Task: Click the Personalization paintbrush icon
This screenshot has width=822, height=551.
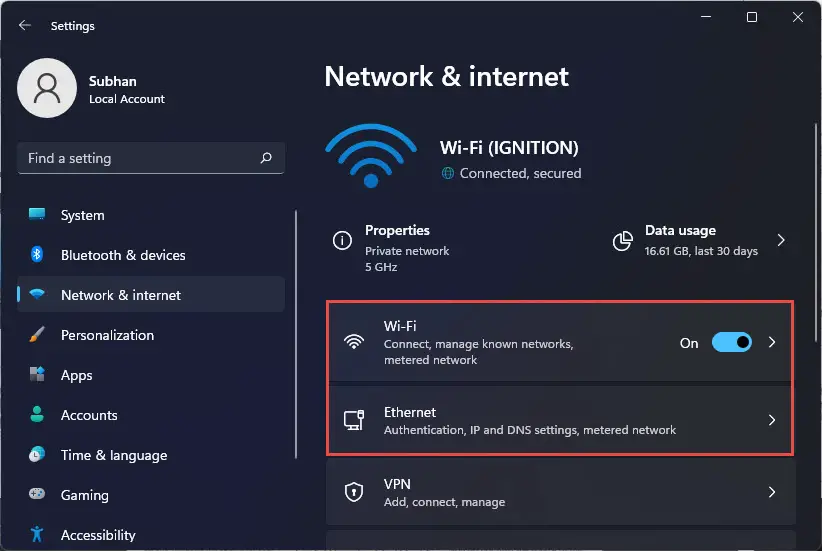Action: click(x=37, y=334)
